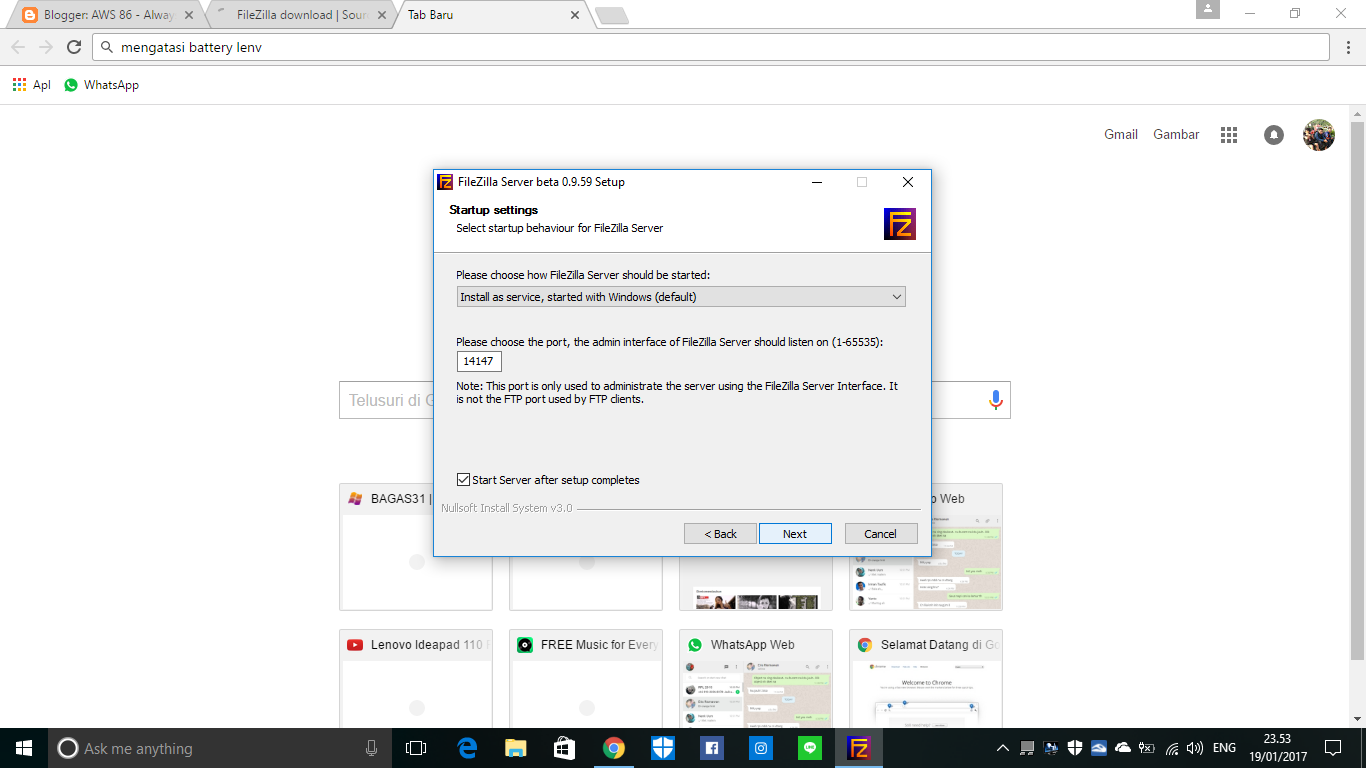Click the Chrome page vertical scrollbar

[x=1357, y=390]
